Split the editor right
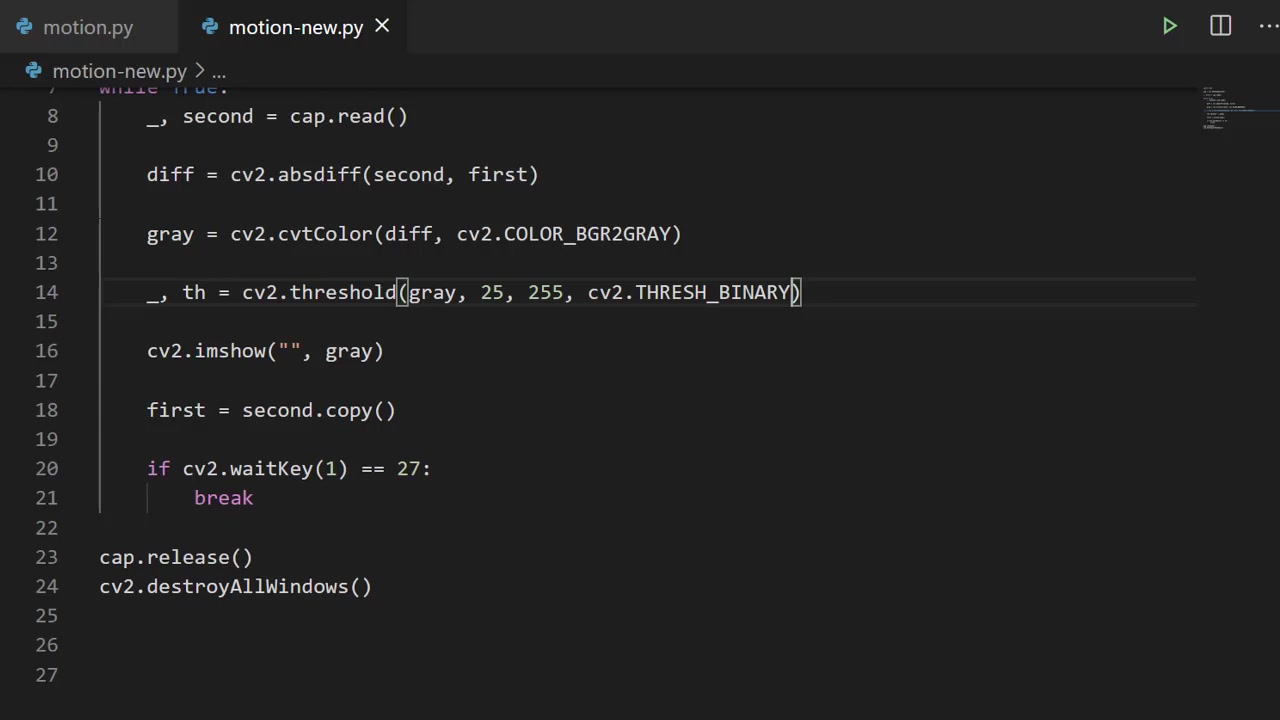1280x720 pixels. coord(1220,26)
